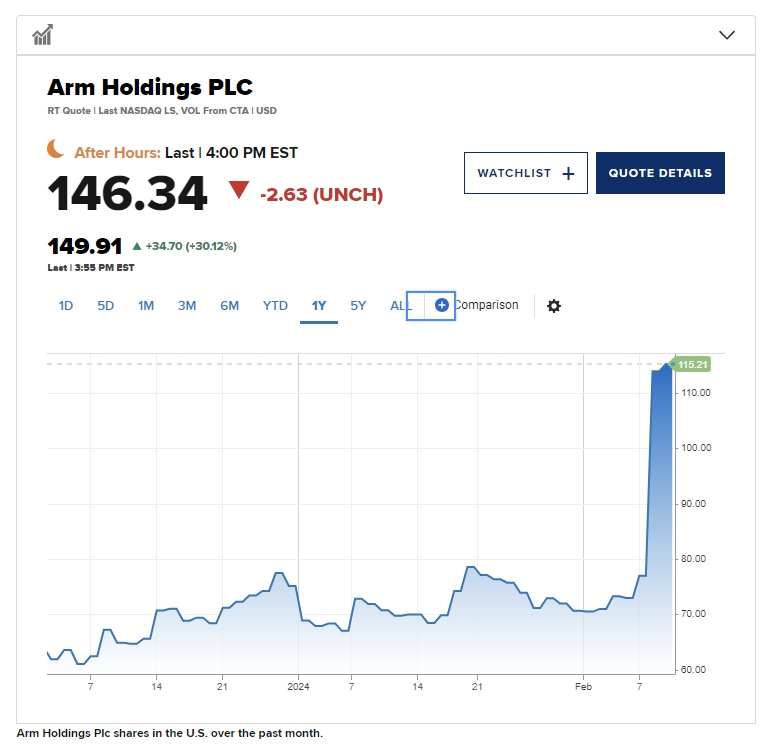Open Quote Details for Arm Holdings
771x752 pixels.
point(660,173)
